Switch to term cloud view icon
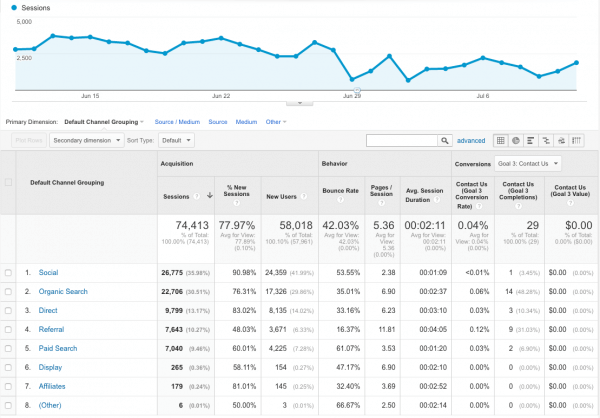 pyautogui.click(x=561, y=140)
